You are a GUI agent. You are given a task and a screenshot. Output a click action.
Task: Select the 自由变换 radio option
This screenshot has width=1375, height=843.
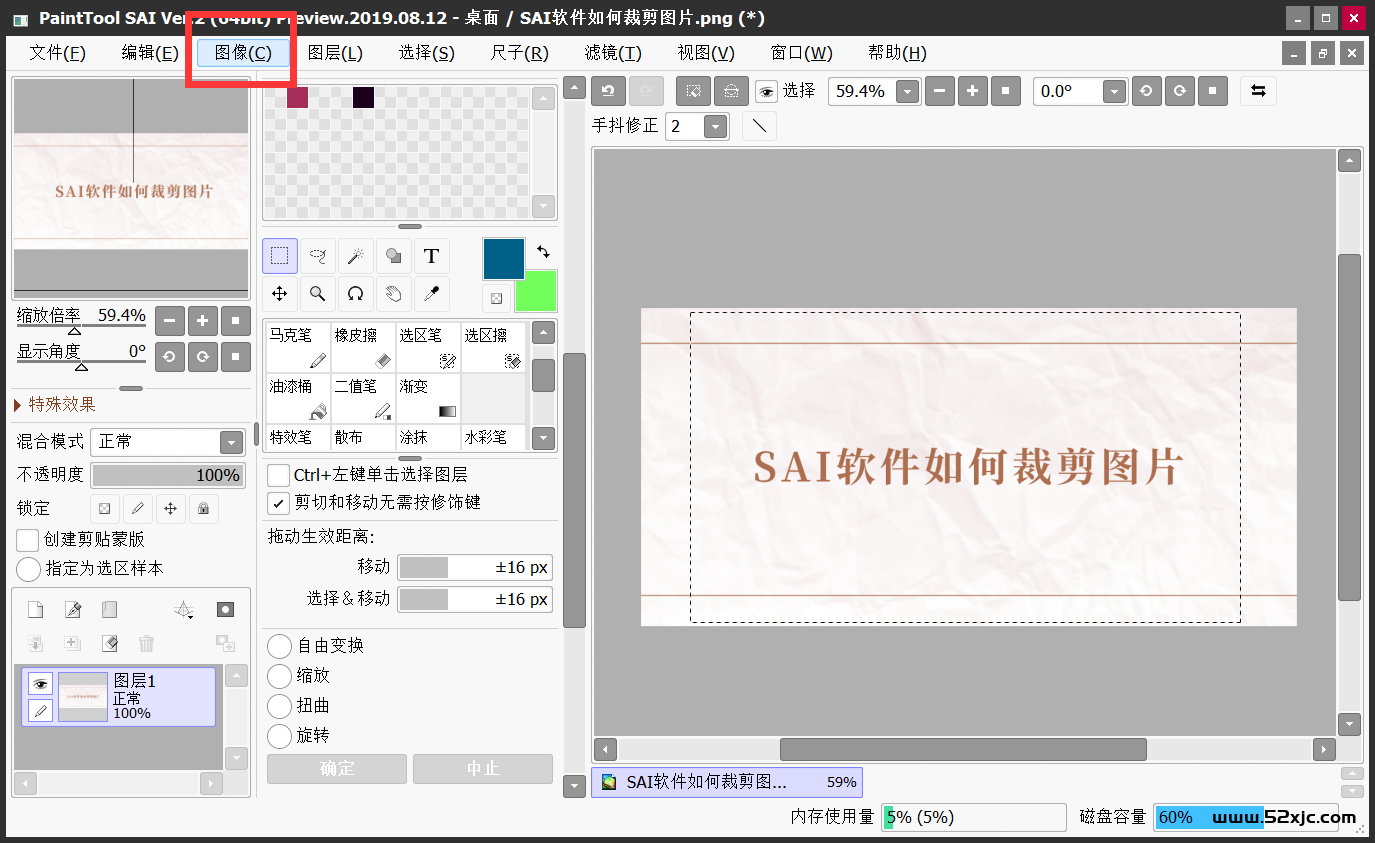280,646
